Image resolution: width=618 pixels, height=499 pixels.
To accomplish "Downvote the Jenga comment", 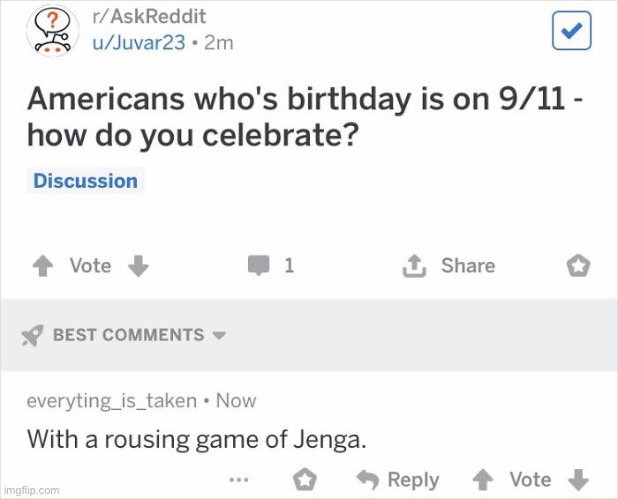I will [578, 480].
